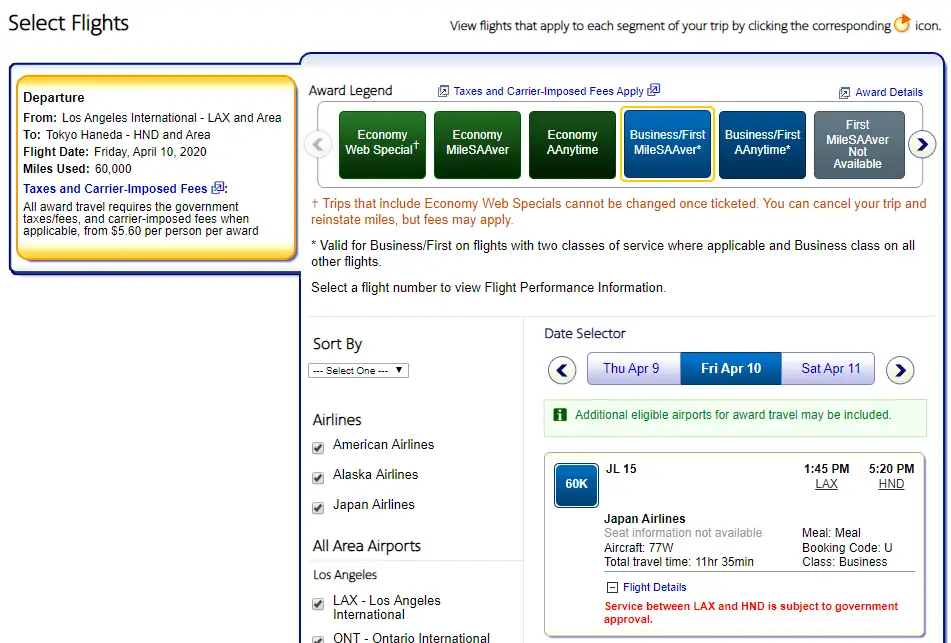Uncheck the American Airlines checkbox
Viewport: 951px width, 643px height.
(x=318, y=448)
